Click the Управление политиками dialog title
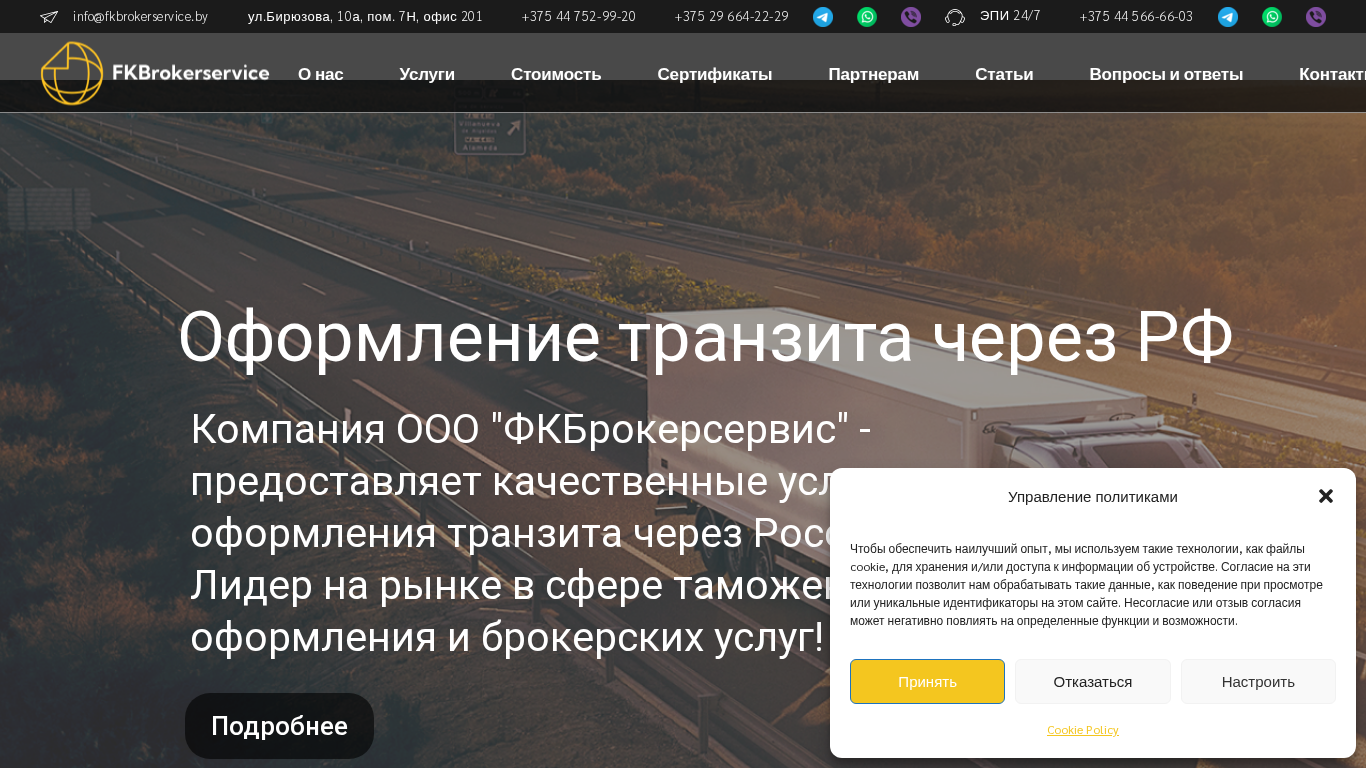 [x=1093, y=496]
